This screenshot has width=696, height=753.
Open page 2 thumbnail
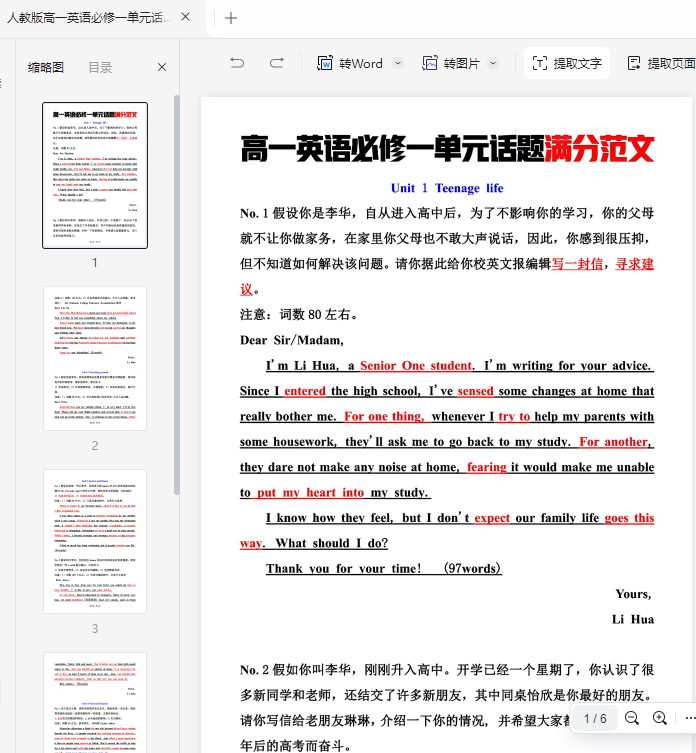click(x=95, y=359)
